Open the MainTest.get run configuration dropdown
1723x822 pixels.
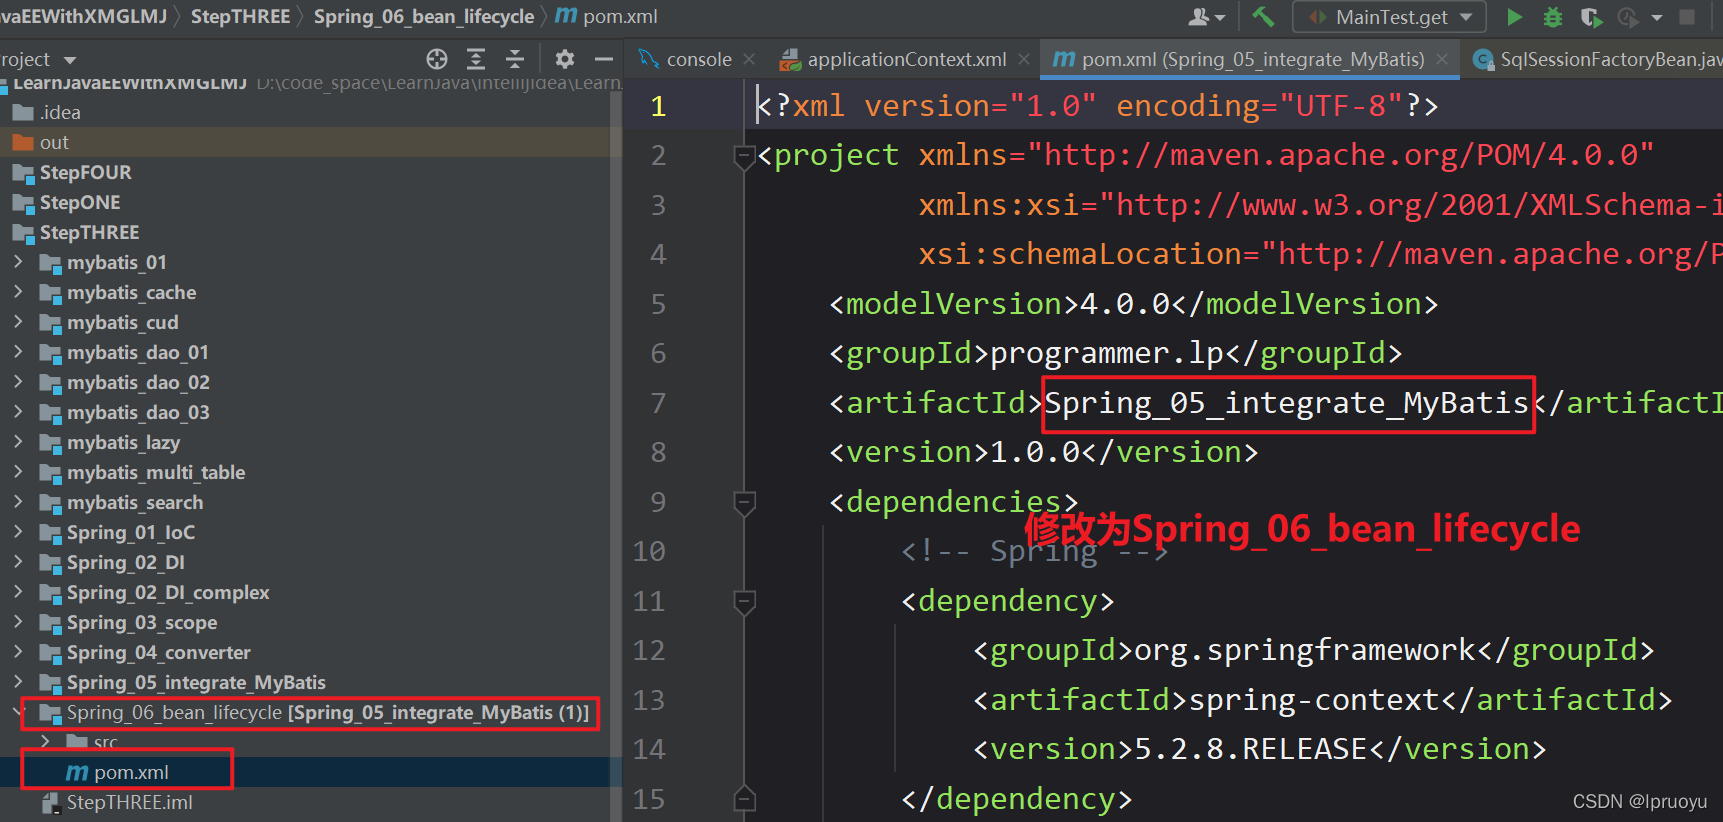pos(1390,17)
